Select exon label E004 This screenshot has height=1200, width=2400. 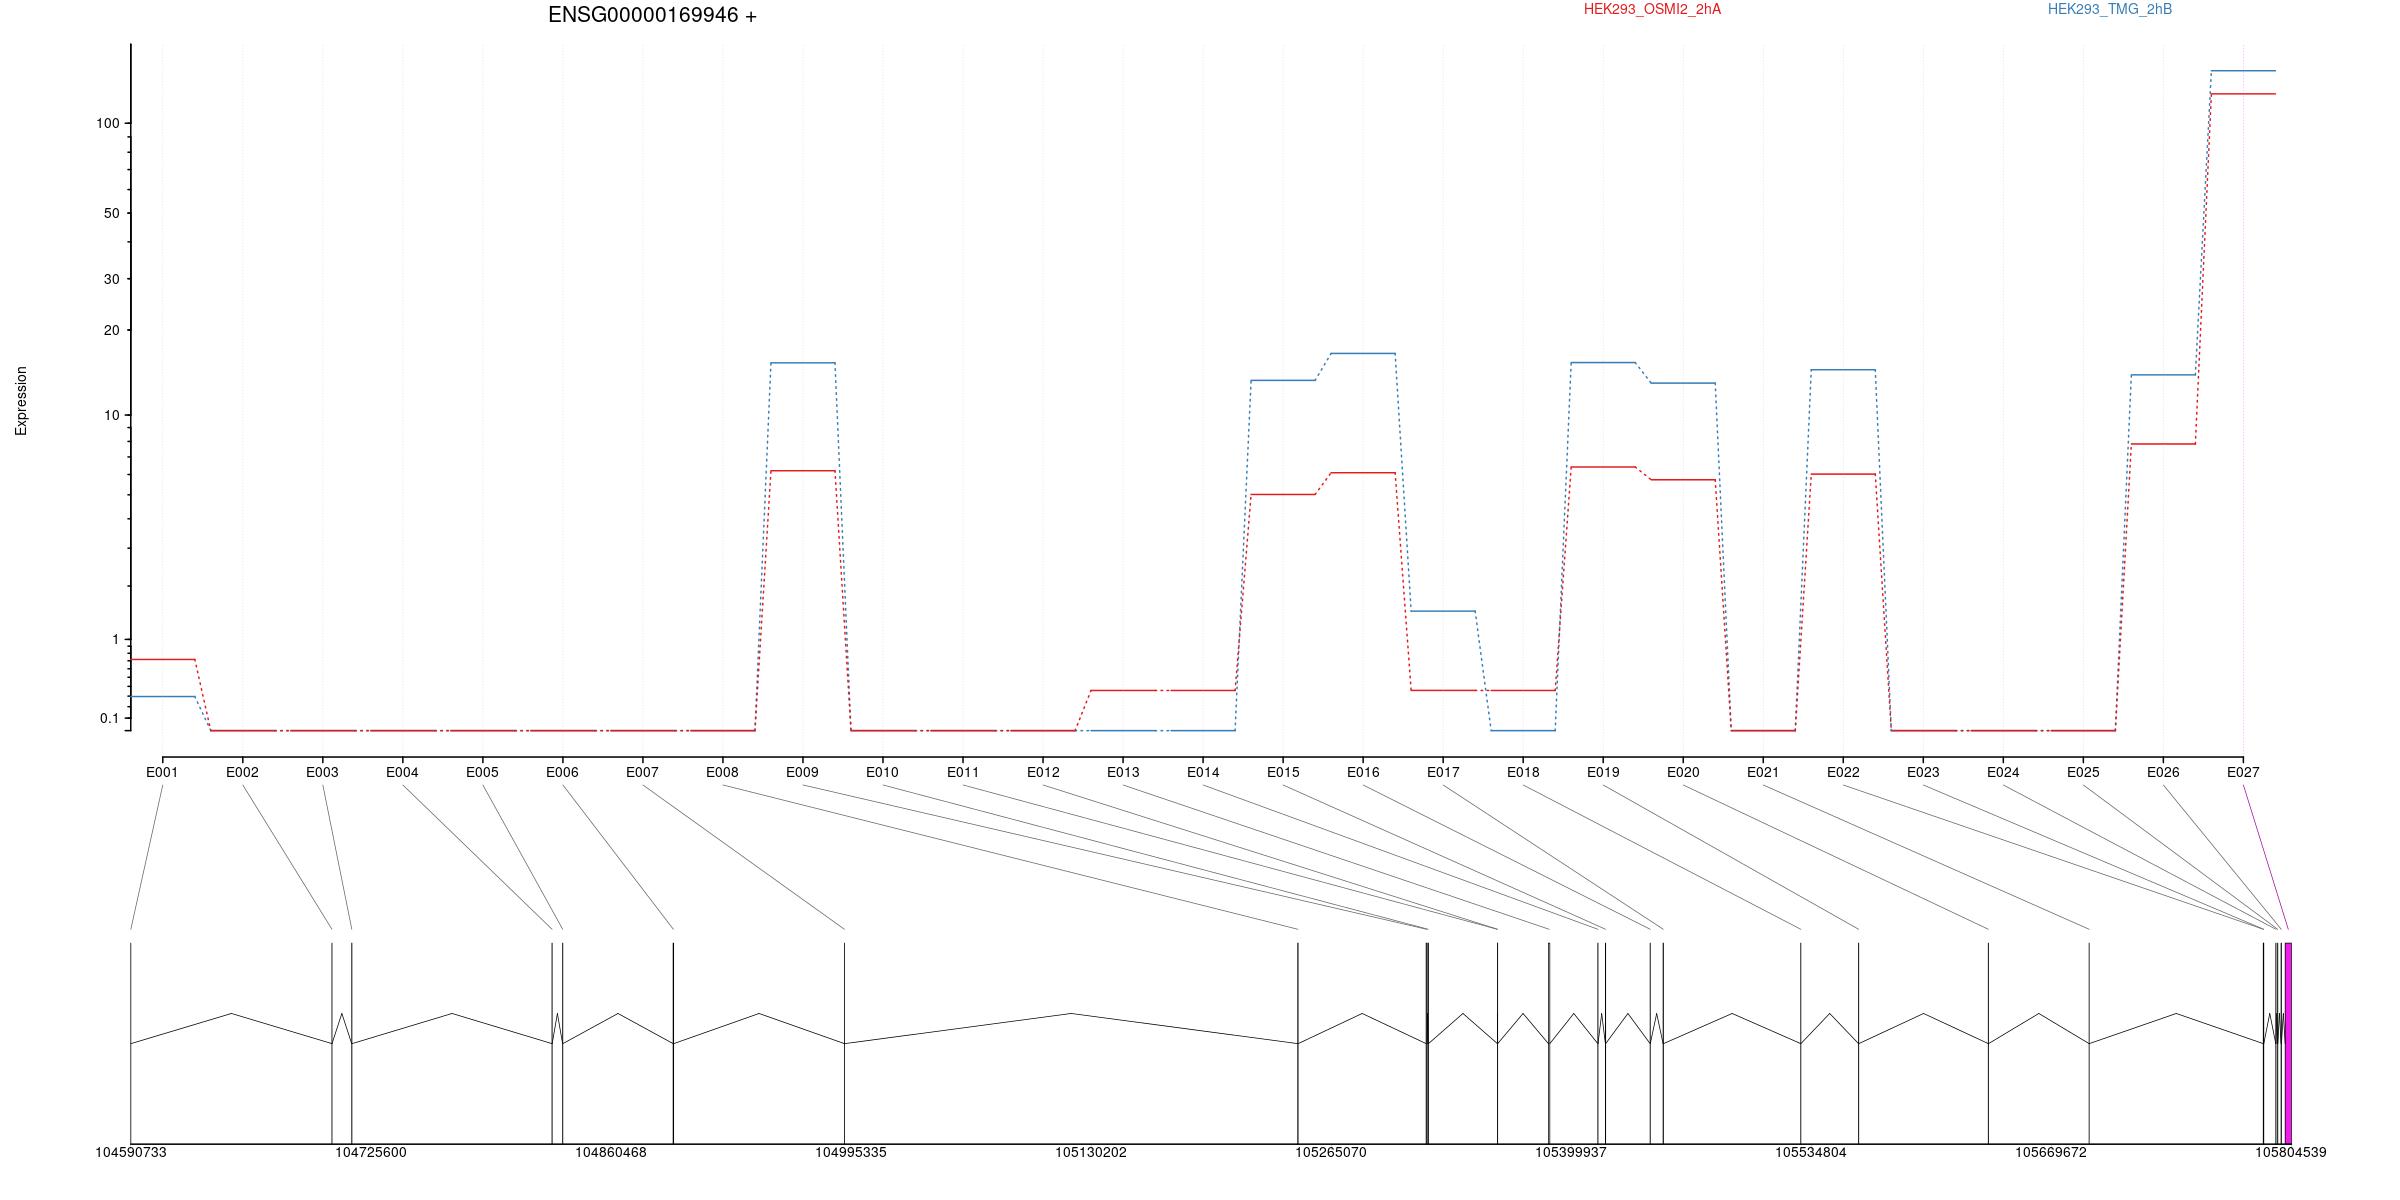402,772
